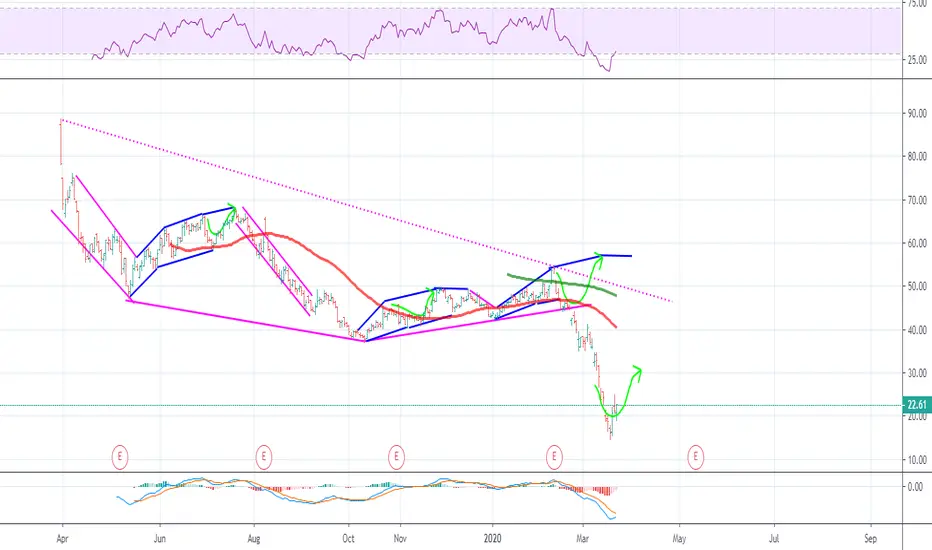Click the 40.00 price scale label
This screenshot has height=550, width=932.
917,329
